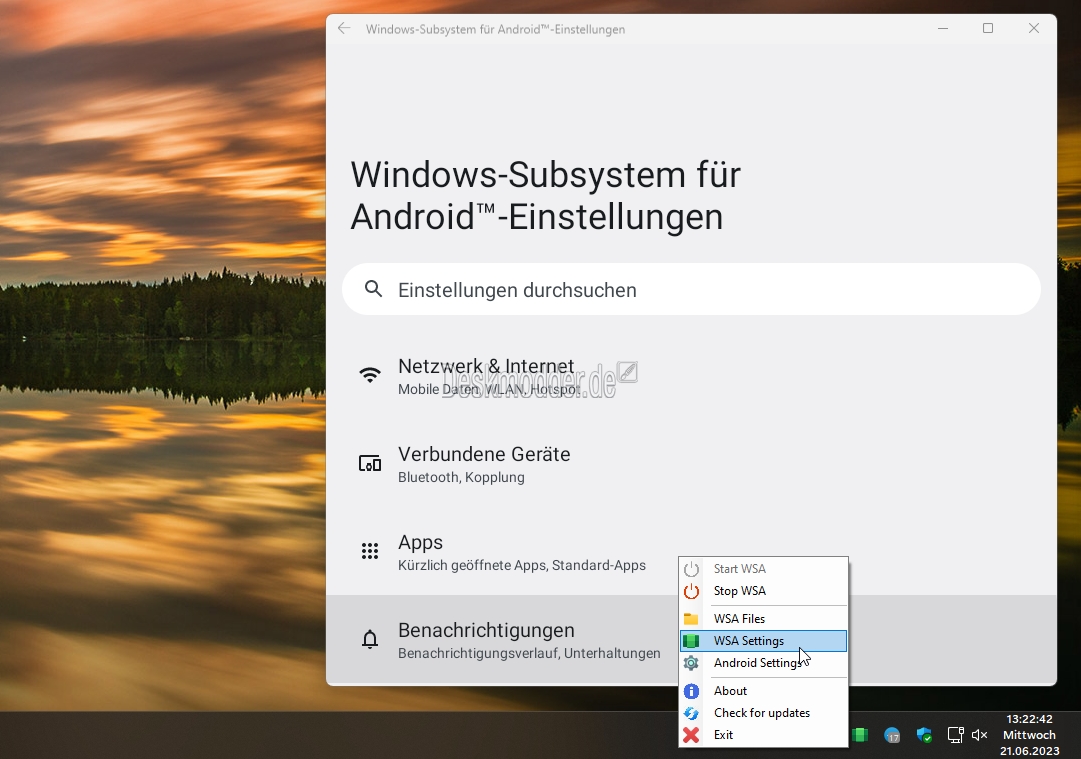The image size is (1081, 759).
Task: Click the Benachrichtigungen bell icon
Action: [x=370, y=639]
